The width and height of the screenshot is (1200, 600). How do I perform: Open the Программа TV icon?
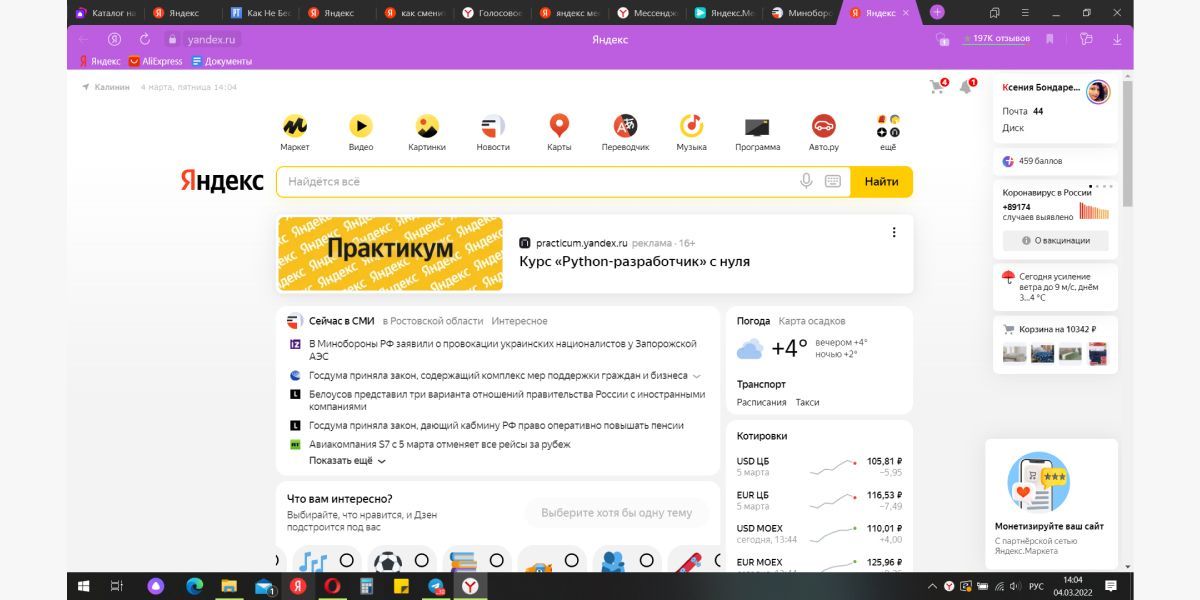pyautogui.click(x=757, y=126)
